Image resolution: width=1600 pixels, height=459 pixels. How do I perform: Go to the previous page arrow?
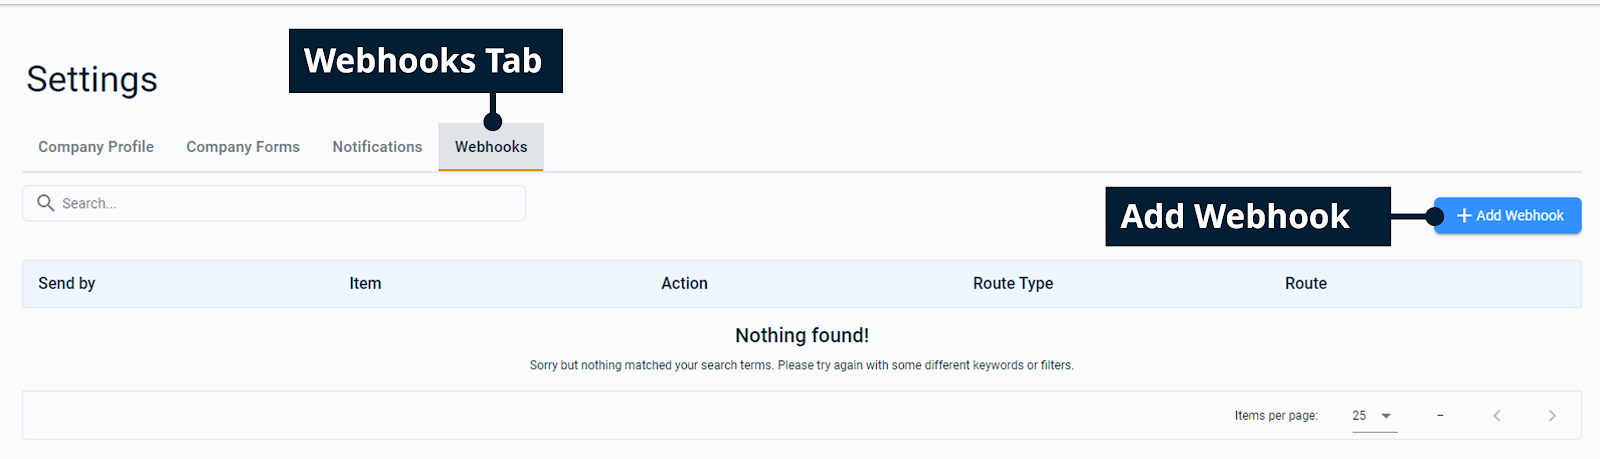coord(1497,416)
